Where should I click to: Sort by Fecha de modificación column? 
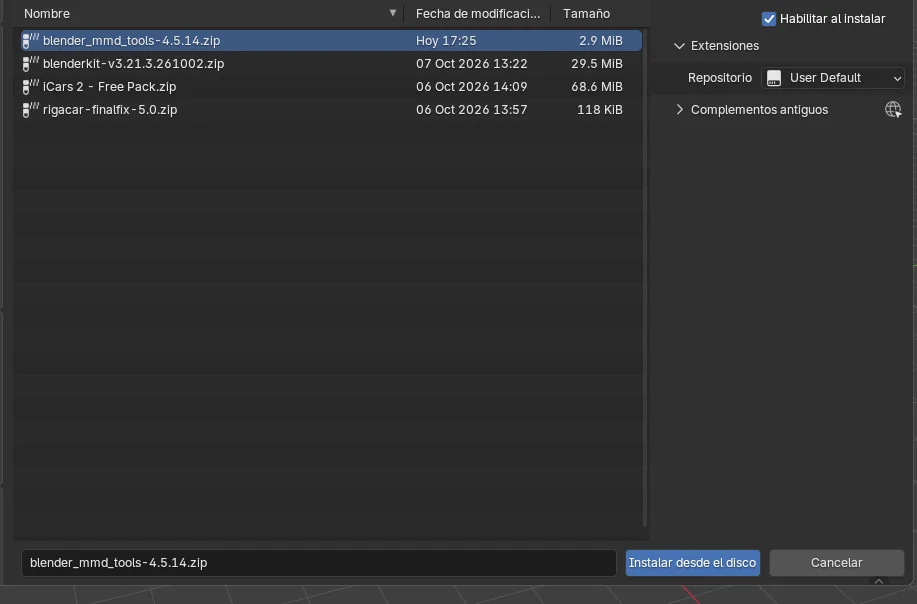[x=478, y=13]
